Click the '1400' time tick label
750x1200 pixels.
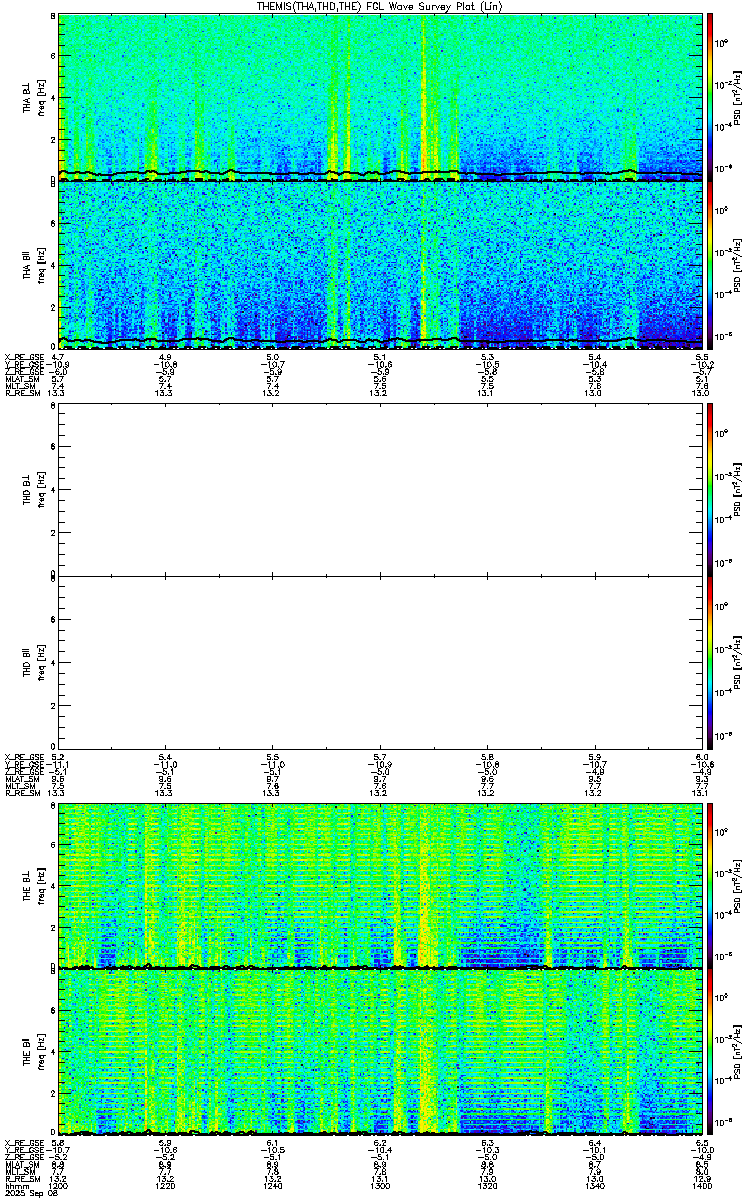coord(702,1184)
